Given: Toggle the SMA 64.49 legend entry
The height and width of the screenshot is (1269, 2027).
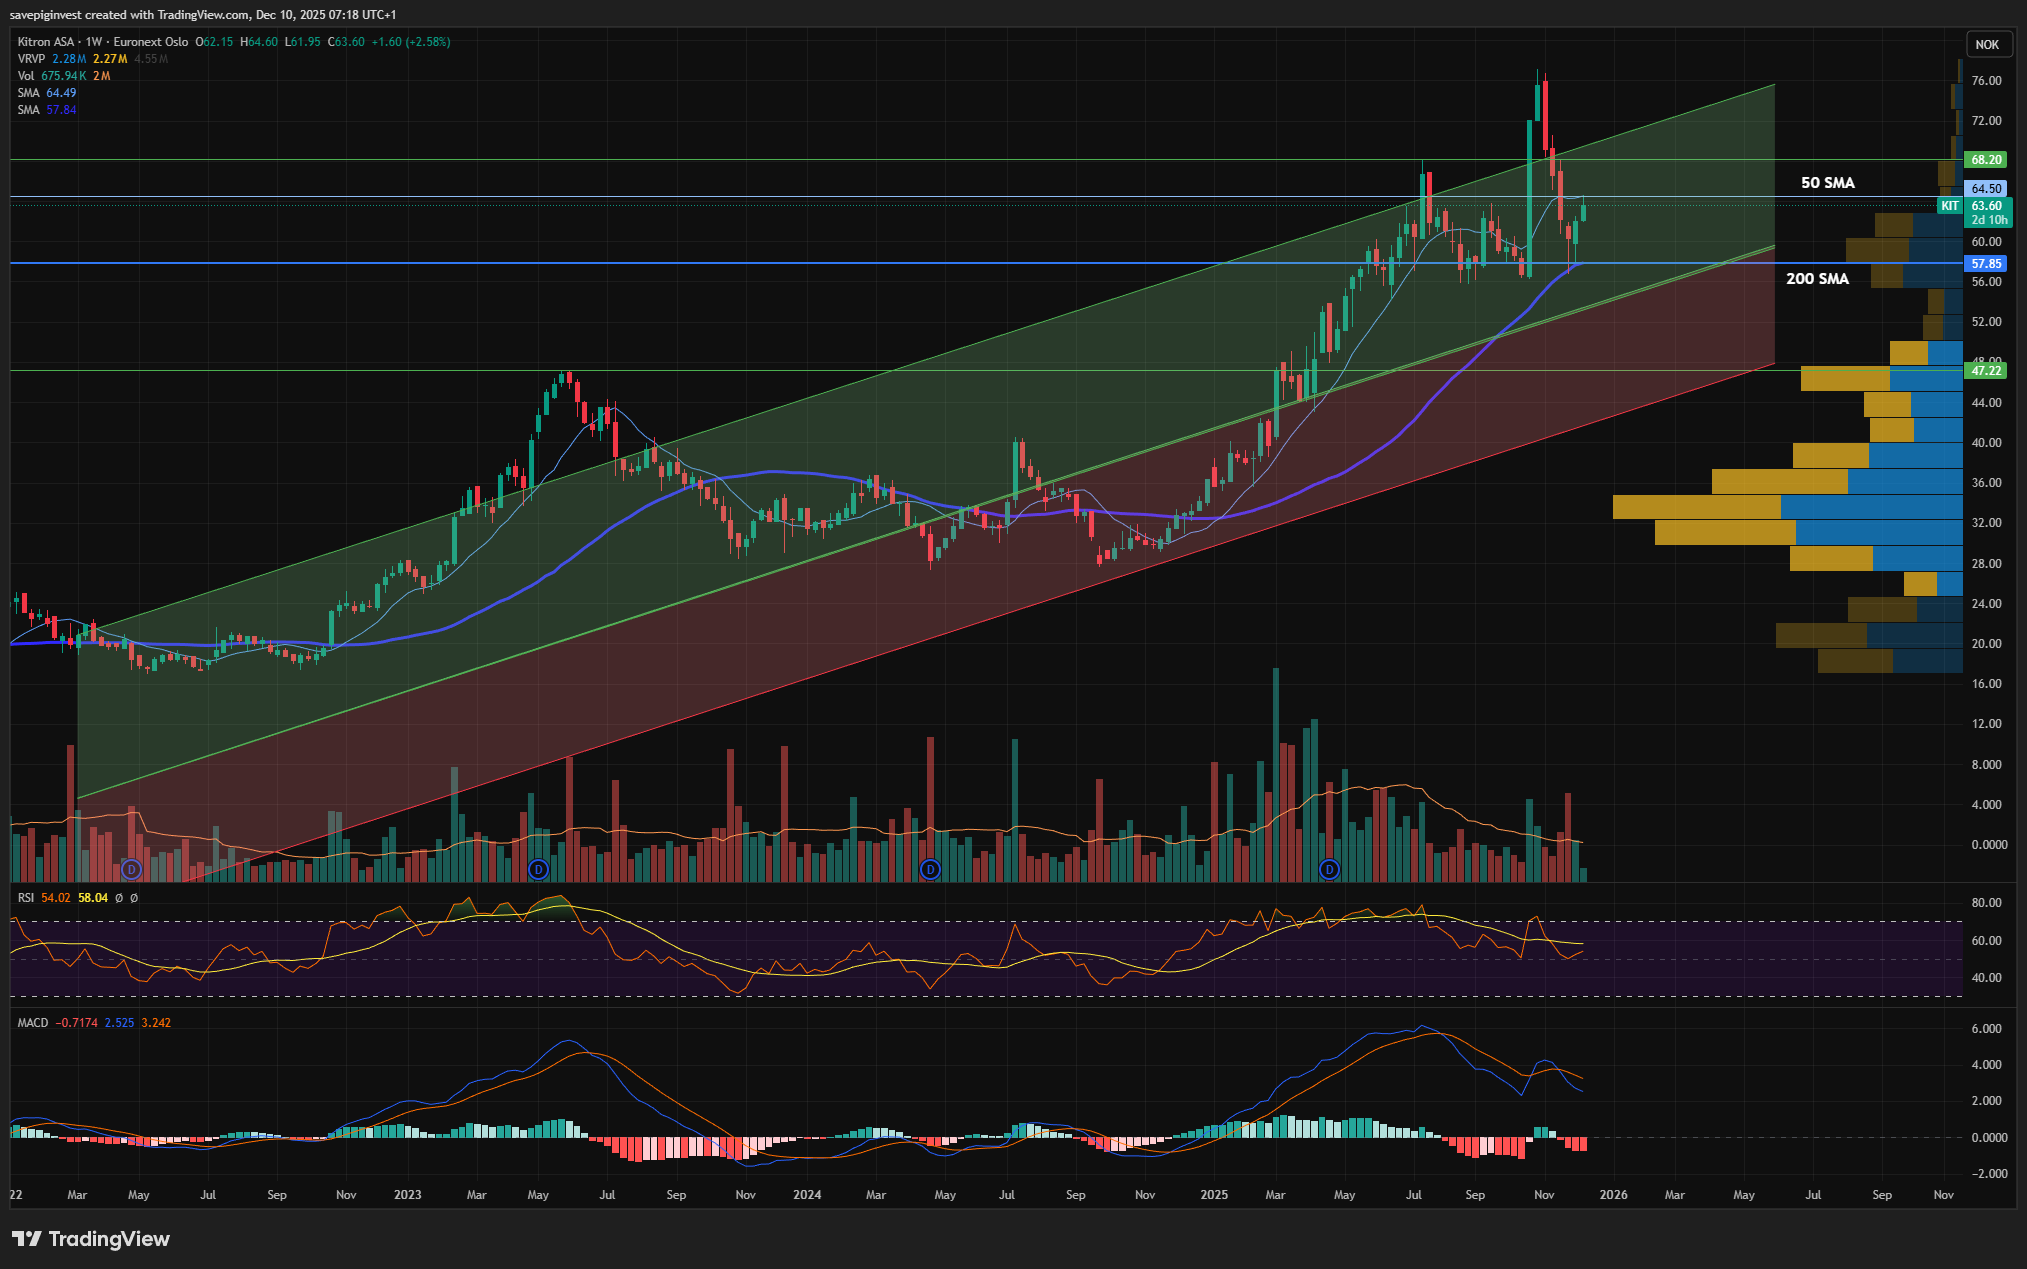Looking at the screenshot, I should pyautogui.click(x=29, y=93).
